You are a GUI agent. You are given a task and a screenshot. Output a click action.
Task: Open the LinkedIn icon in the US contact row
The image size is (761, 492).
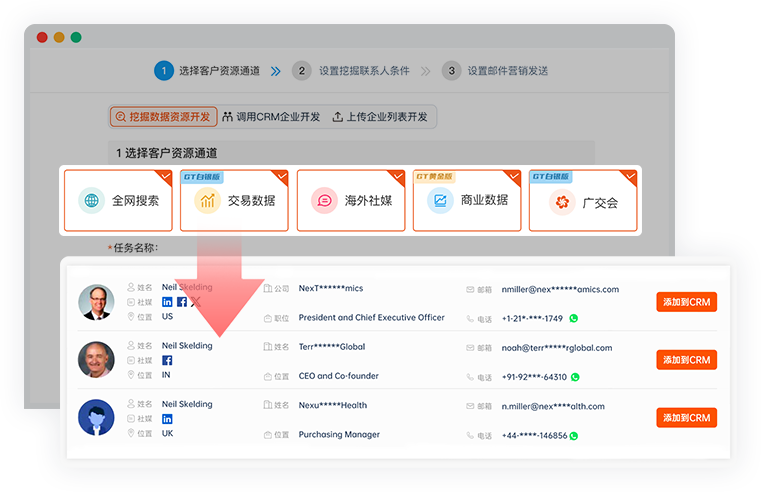coord(167,302)
